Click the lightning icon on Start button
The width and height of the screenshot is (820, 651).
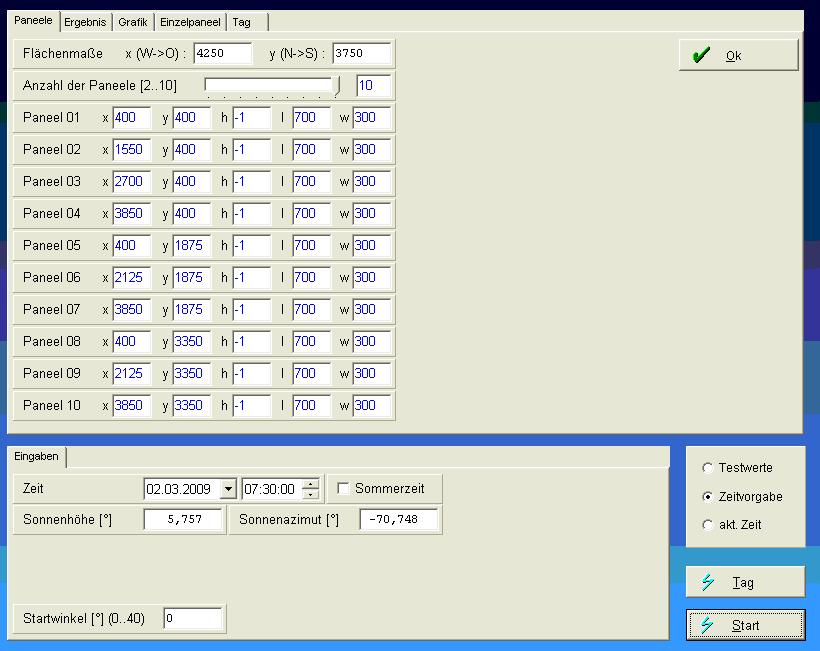click(708, 625)
